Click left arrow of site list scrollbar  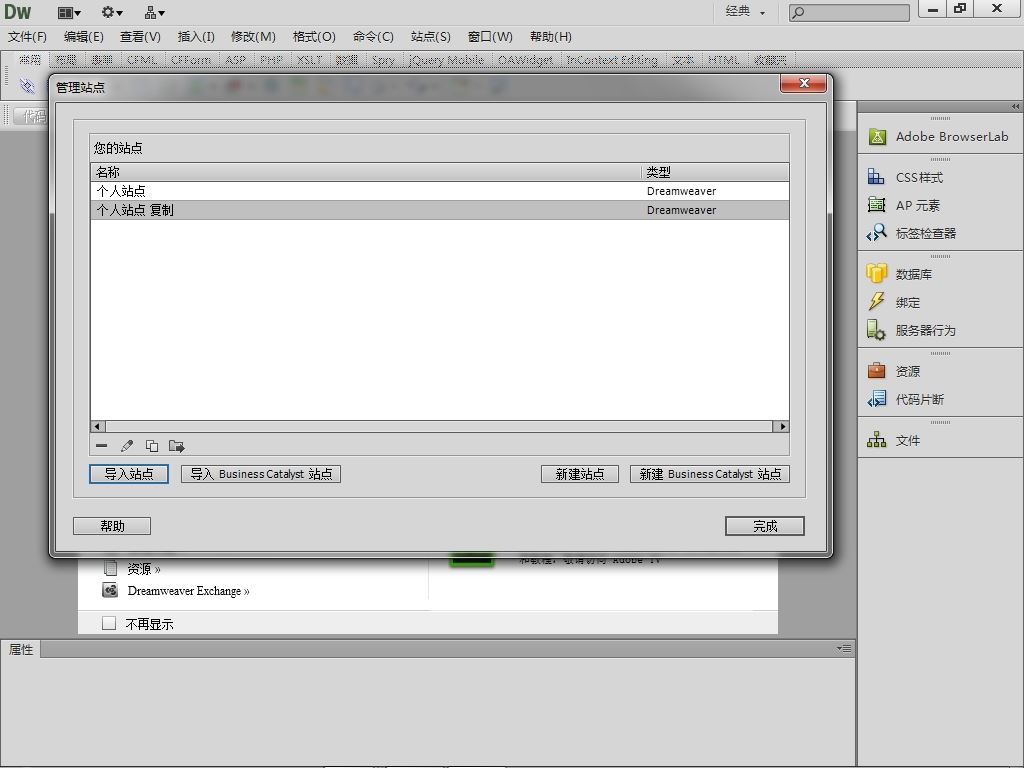click(97, 426)
